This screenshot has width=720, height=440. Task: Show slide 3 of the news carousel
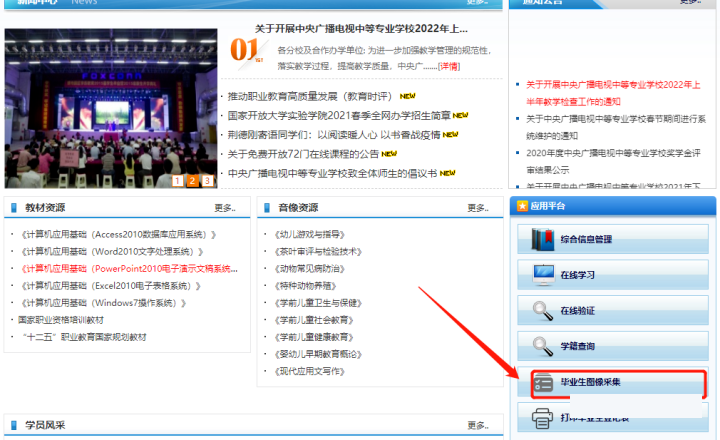tap(208, 181)
